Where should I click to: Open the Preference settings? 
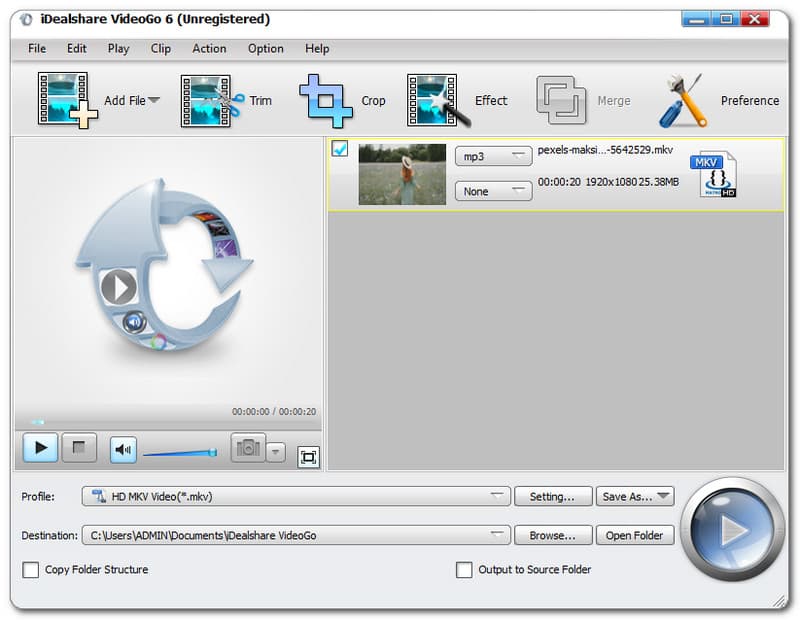(x=683, y=100)
